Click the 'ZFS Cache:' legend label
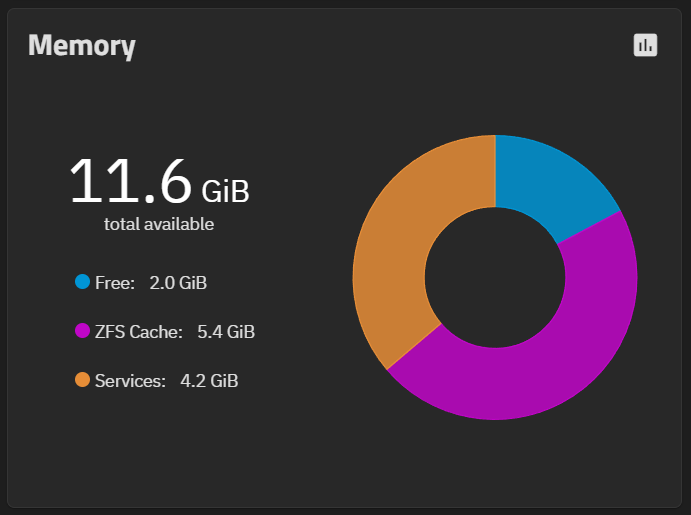 (x=139, y=332)
